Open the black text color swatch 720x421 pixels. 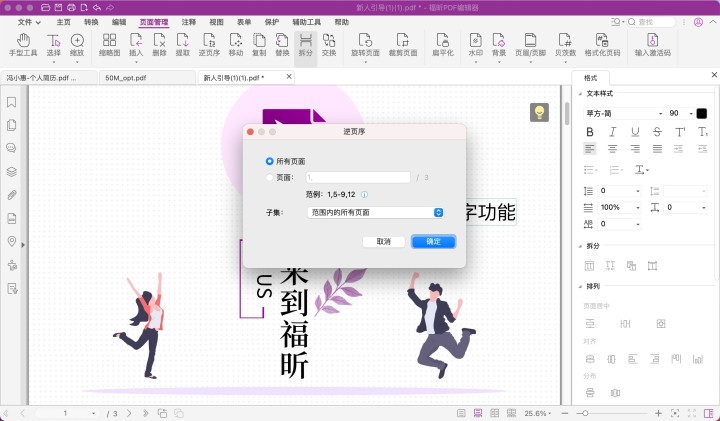point(702,113)
